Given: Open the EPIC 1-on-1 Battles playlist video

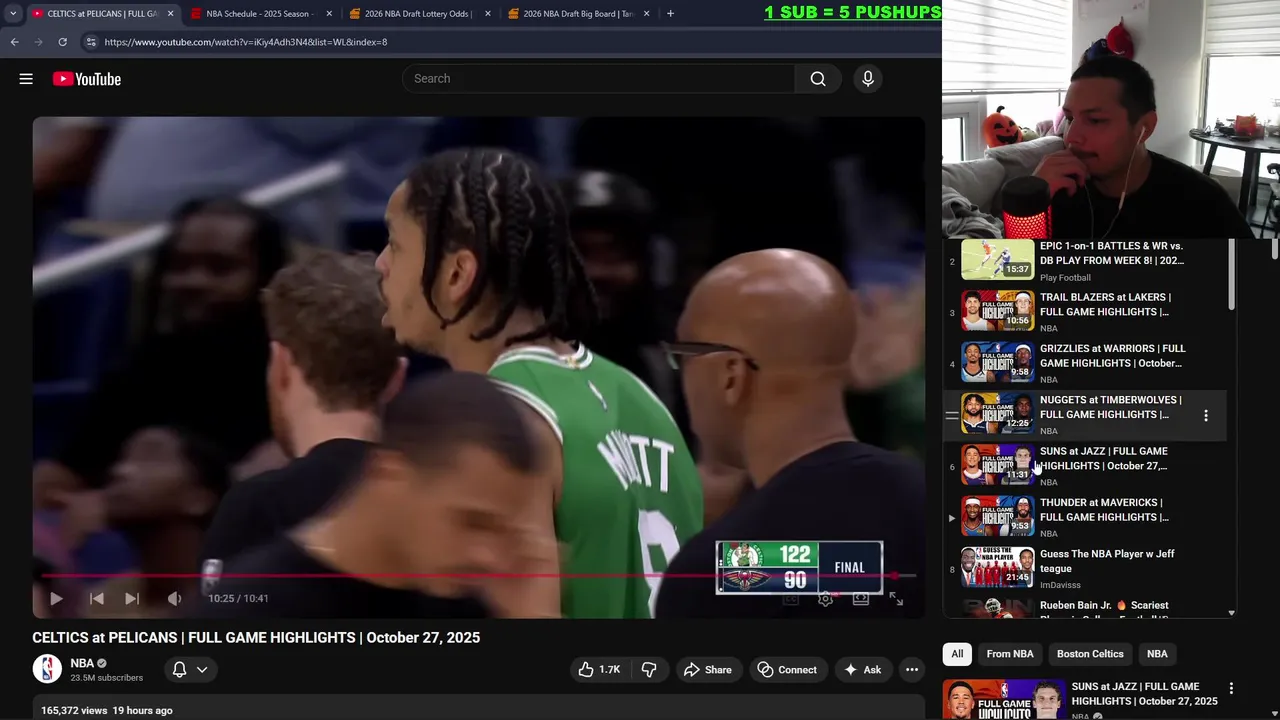Looking at the screenshot, I should click(1083, 261).
